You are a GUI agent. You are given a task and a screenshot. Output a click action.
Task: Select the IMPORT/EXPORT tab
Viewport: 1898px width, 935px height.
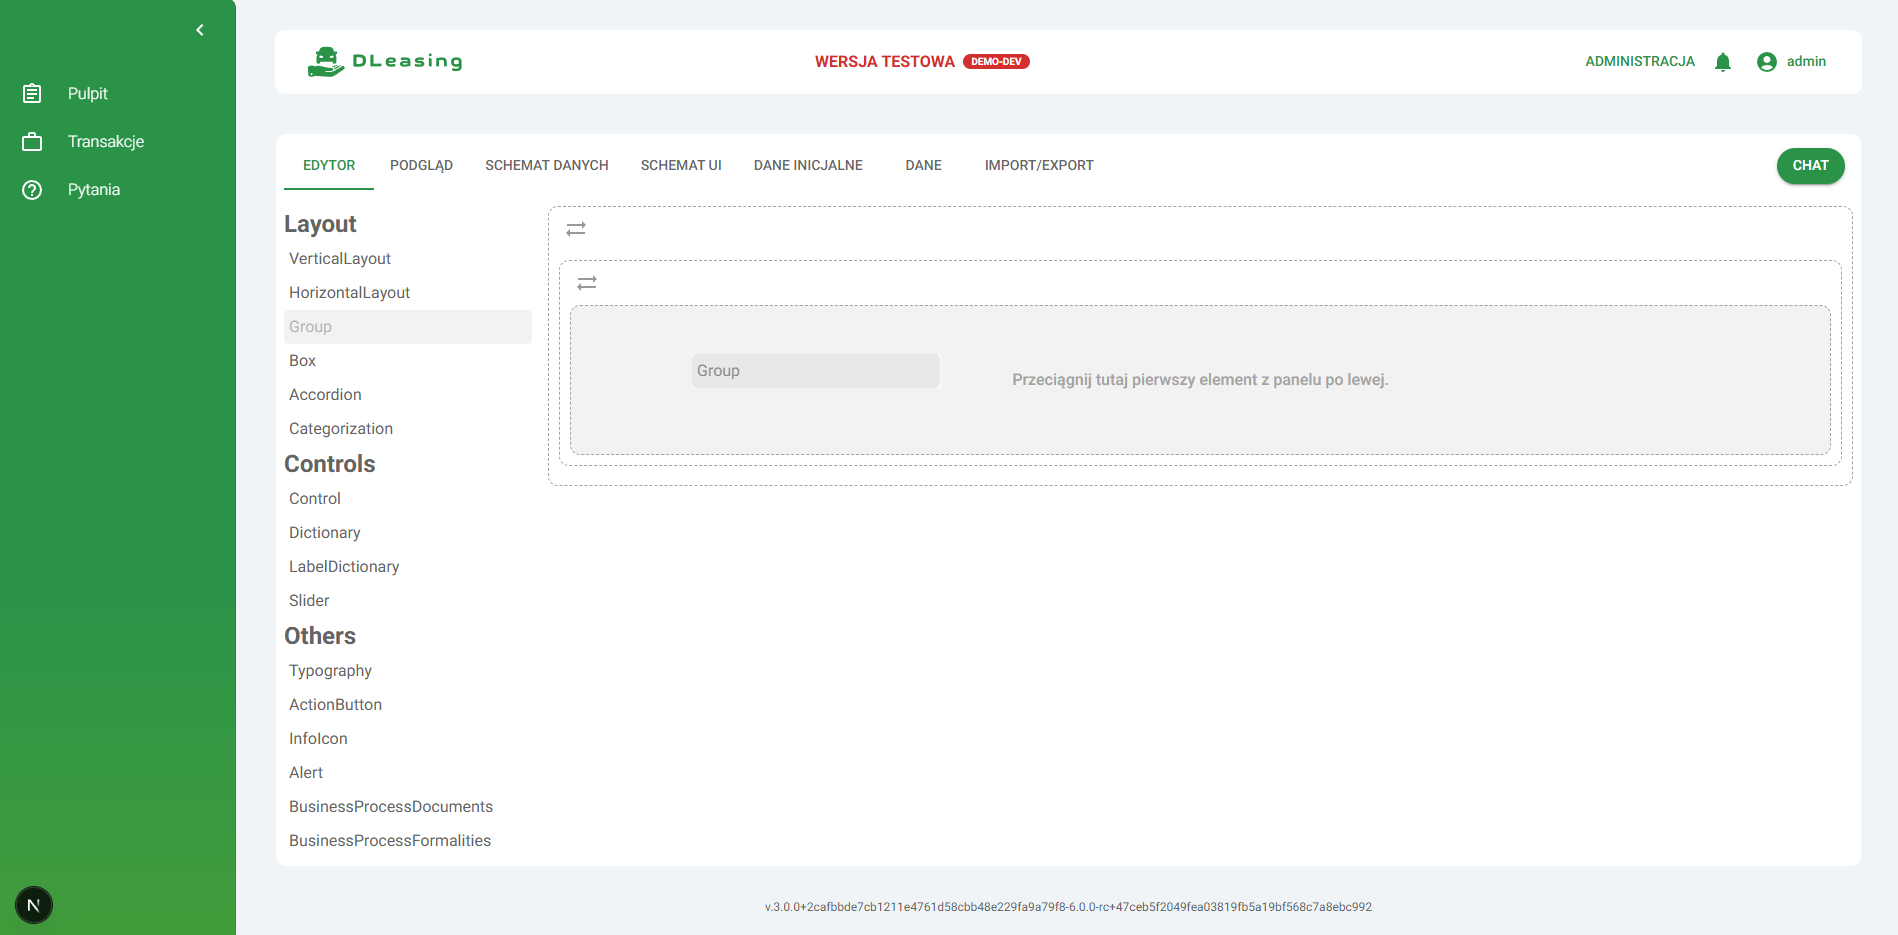(x=1038, y=165)
